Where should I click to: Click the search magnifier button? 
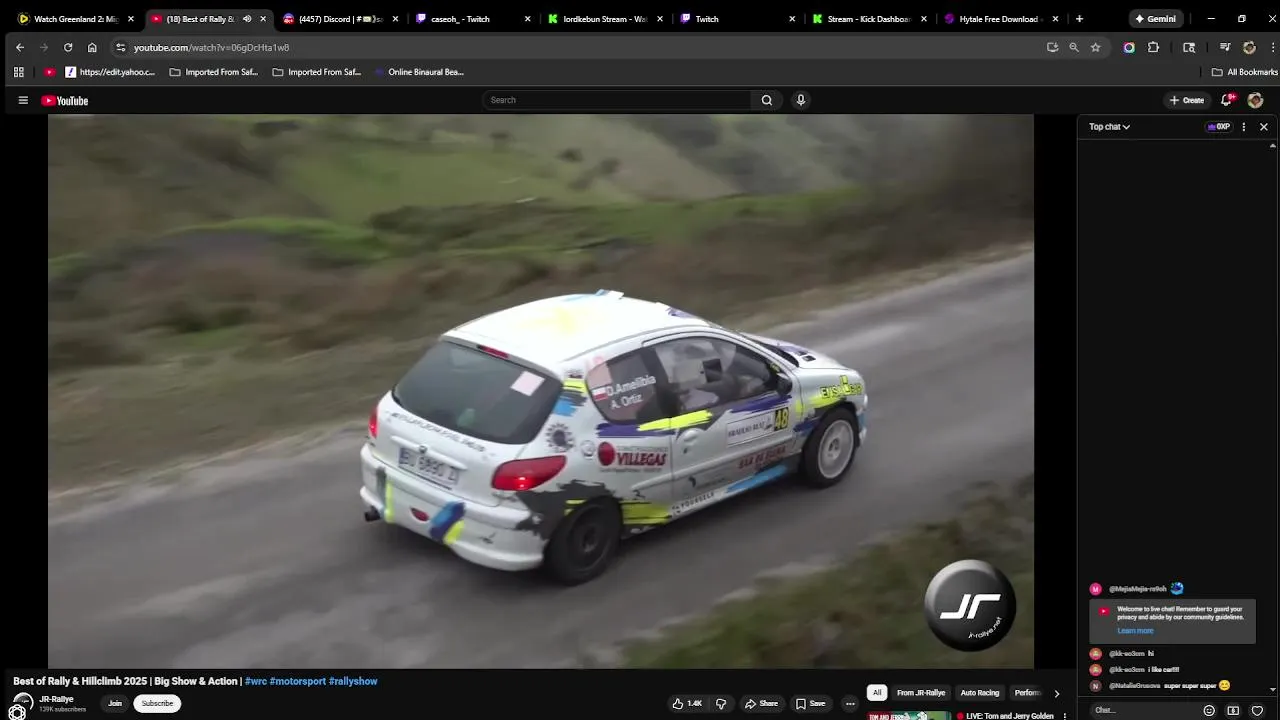tap(767, 100)
